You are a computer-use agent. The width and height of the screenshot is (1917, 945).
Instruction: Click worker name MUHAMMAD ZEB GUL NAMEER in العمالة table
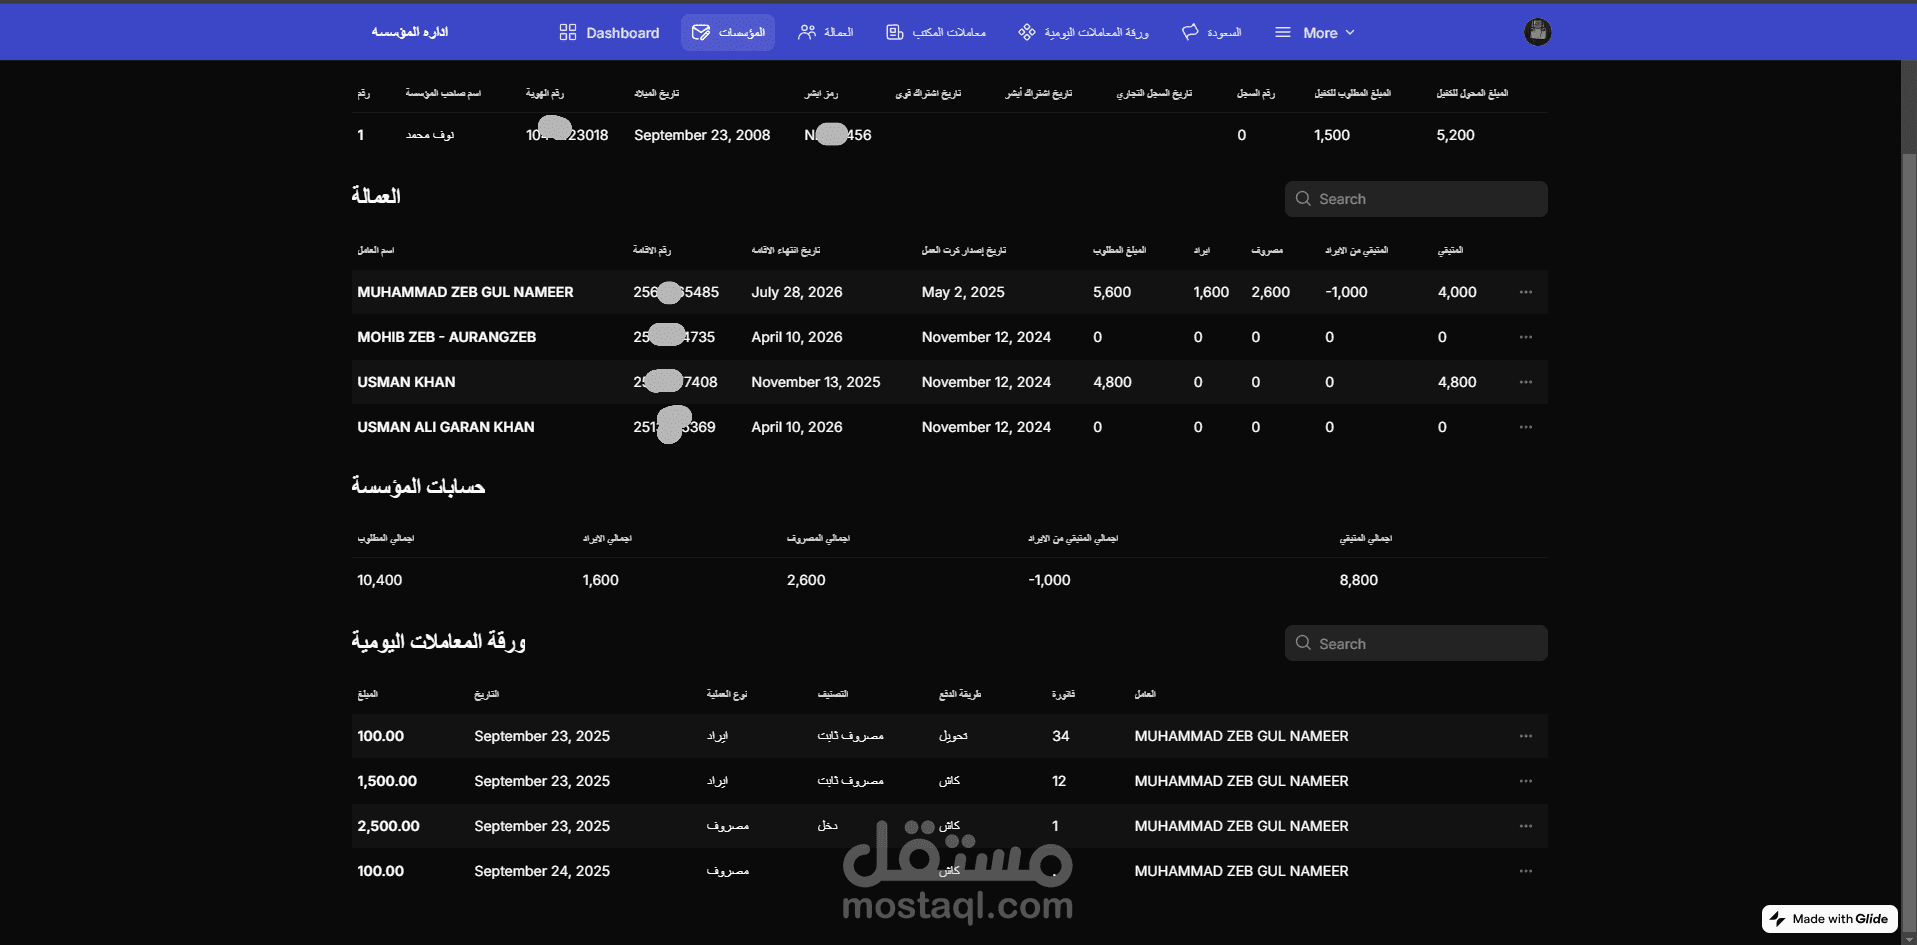pos(465,292)
